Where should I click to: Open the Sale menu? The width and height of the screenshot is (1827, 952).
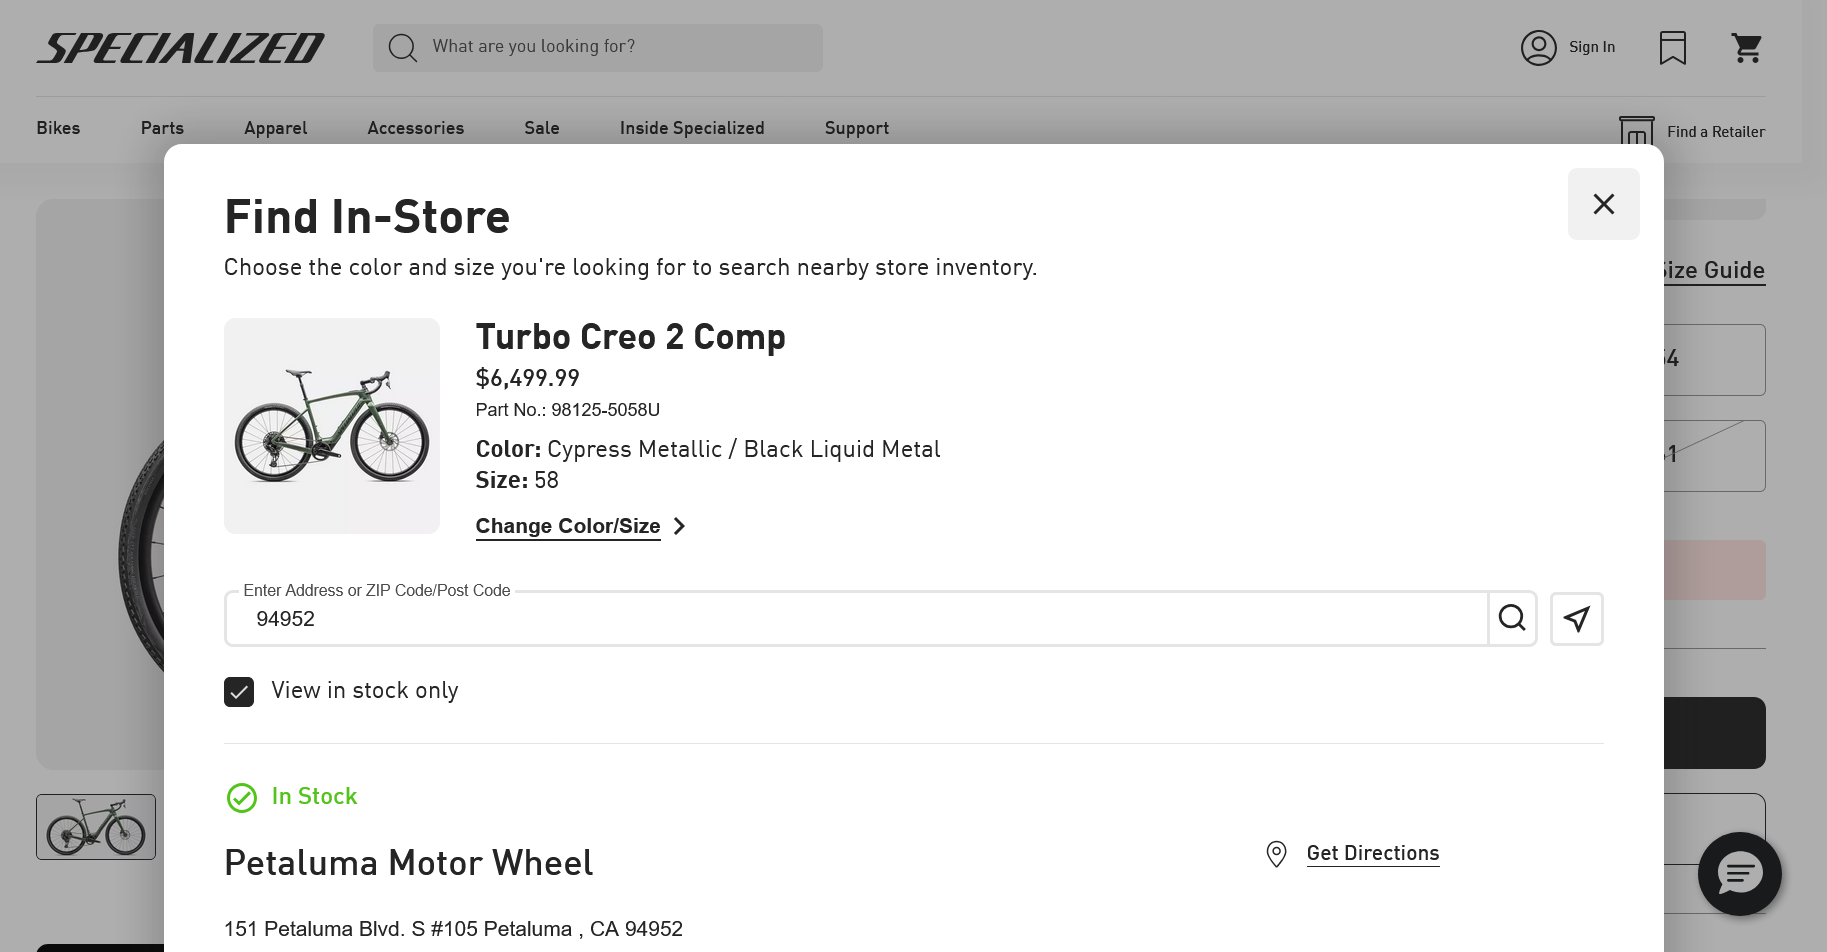(x=541, y=128)
